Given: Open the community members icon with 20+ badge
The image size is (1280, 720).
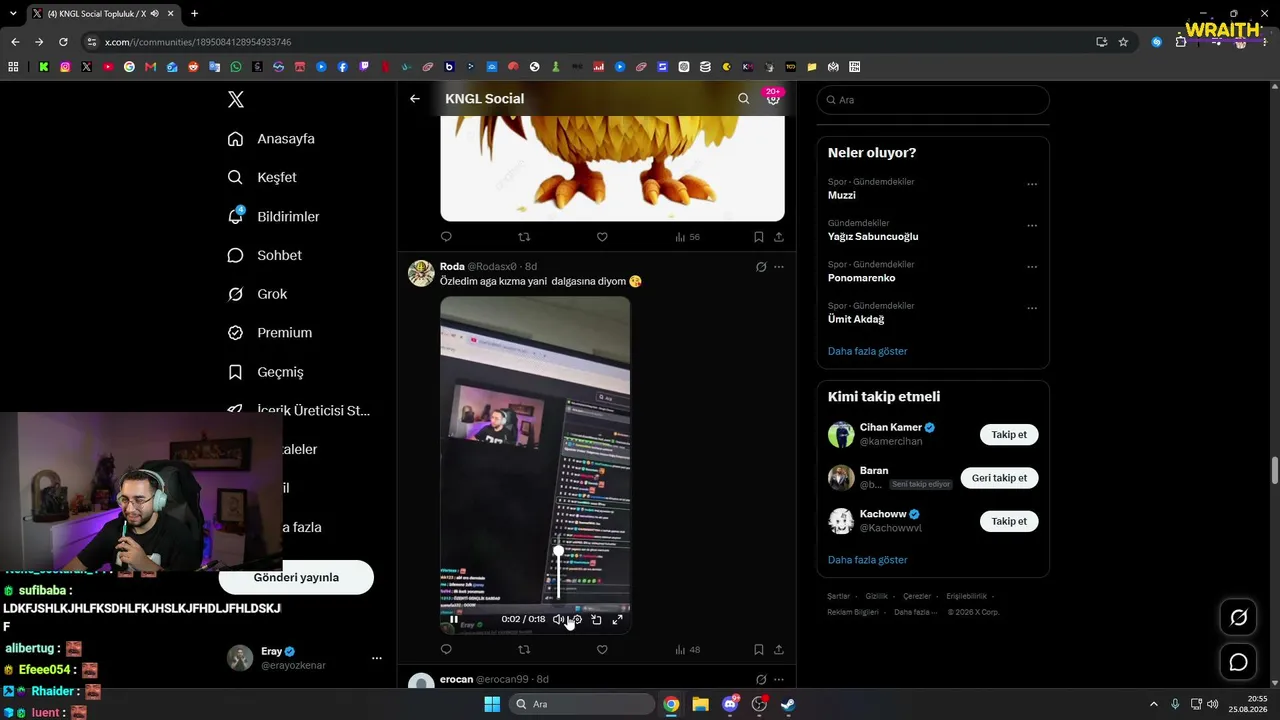Looking at the screenshot, I should 773,98.
